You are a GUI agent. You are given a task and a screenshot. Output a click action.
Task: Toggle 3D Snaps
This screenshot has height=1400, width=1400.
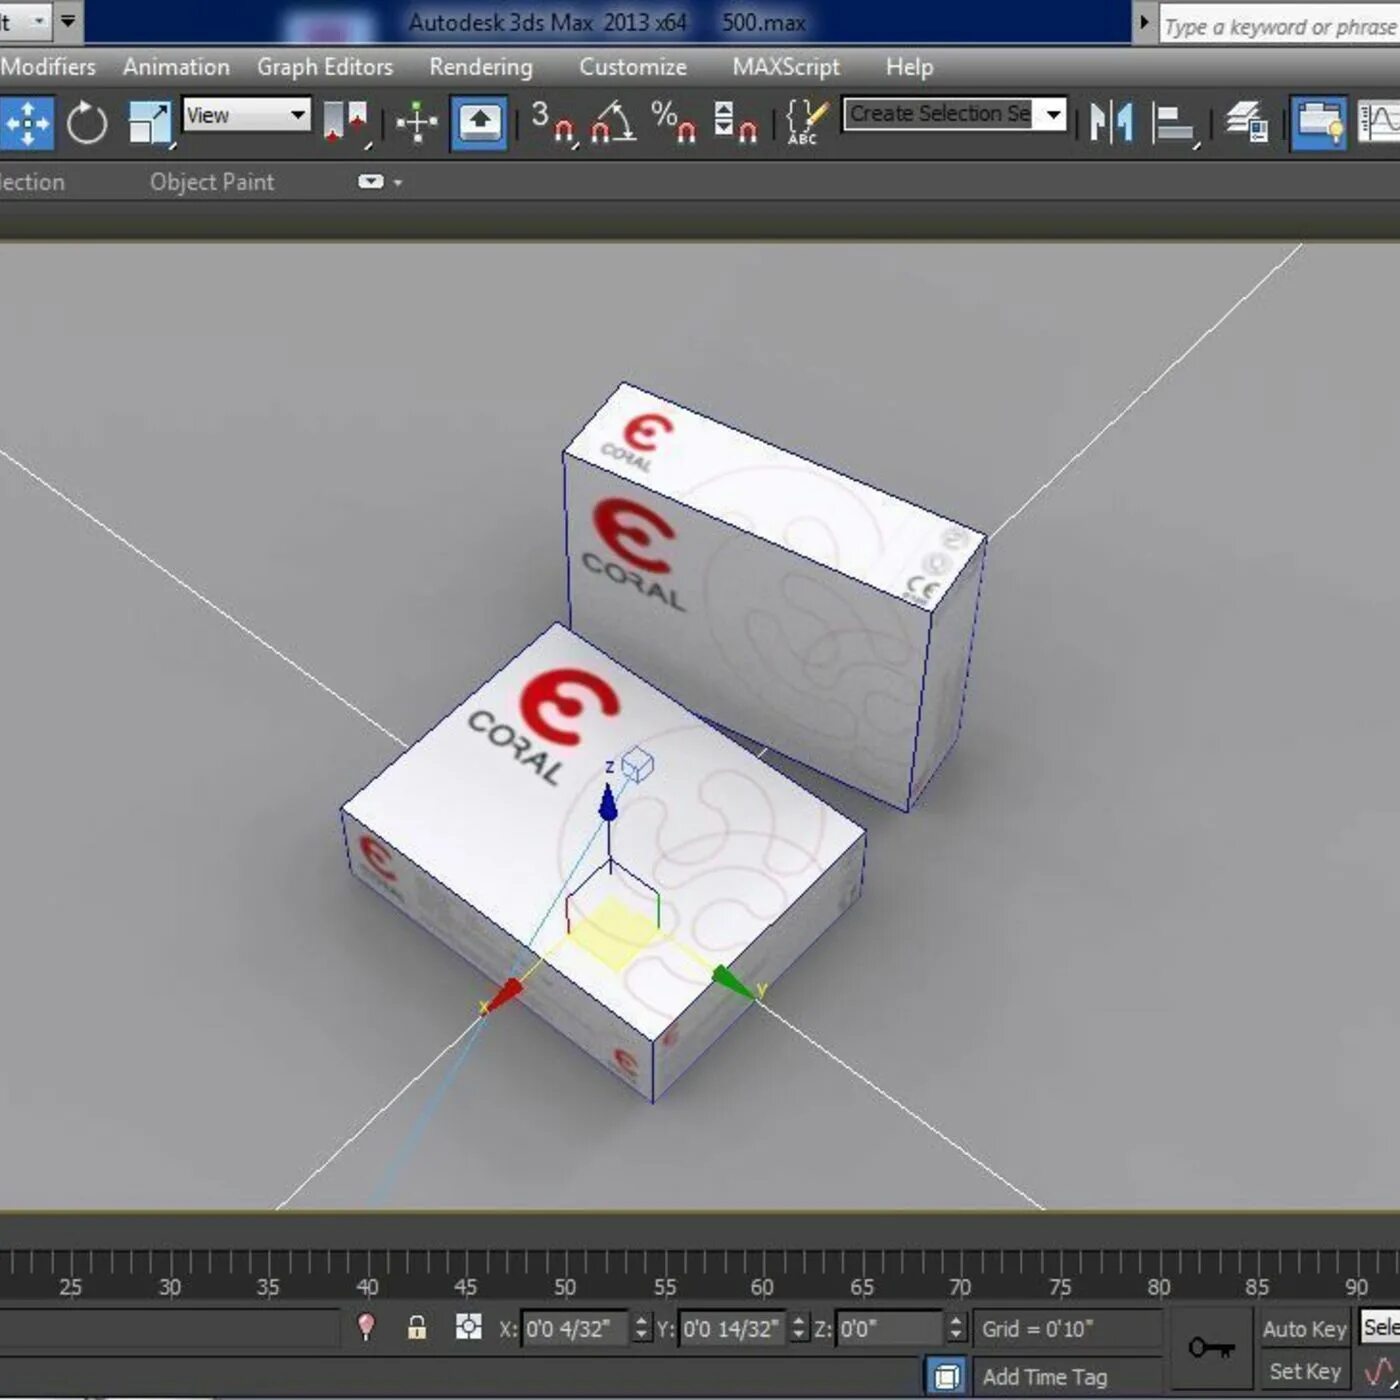tap(554, 124)
